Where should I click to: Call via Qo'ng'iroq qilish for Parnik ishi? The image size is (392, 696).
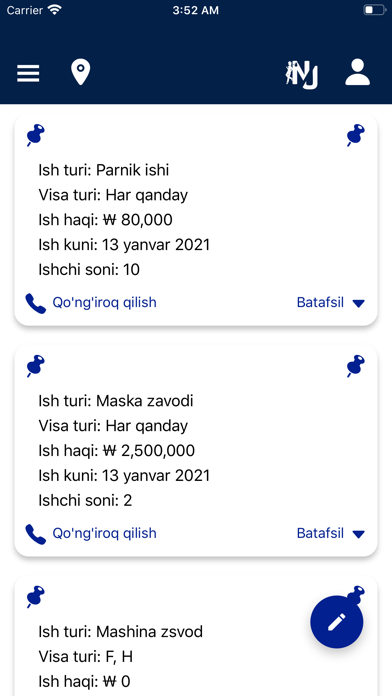coord(104,303)
